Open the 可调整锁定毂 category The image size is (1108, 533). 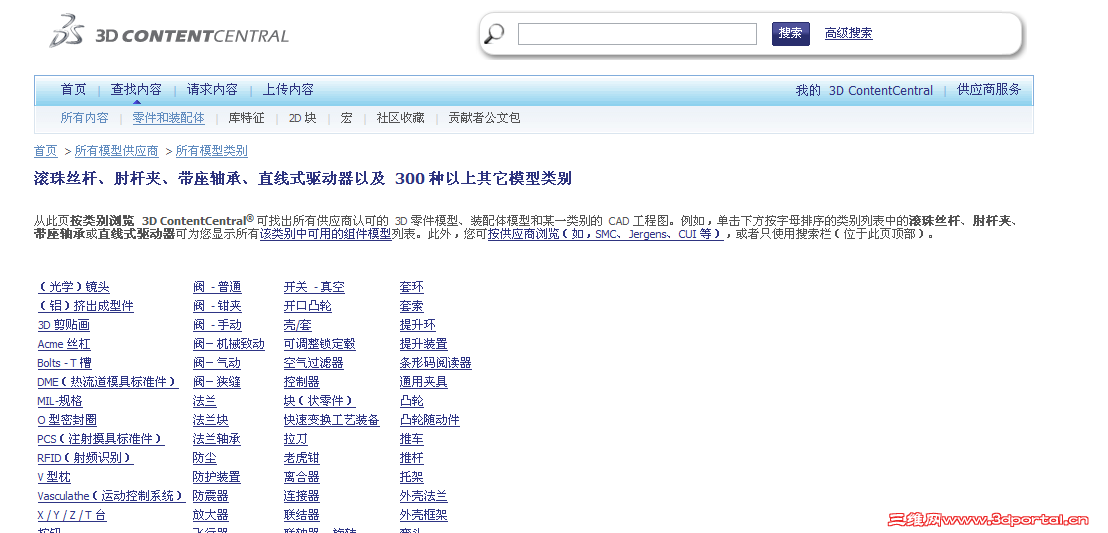(319, 344)
